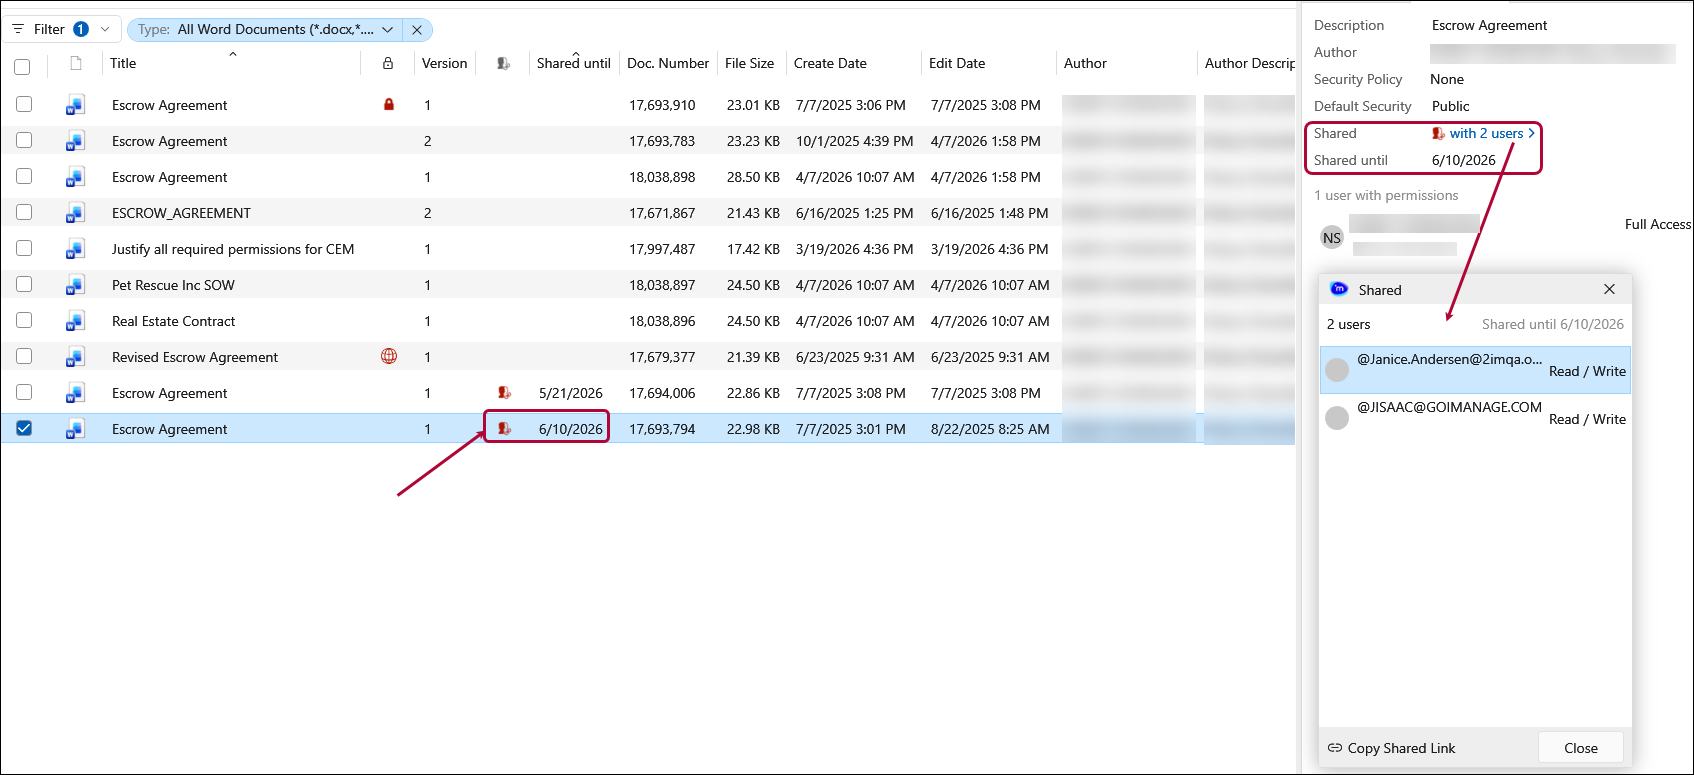Click Word icon of document 17,693,783

[x=75, y=141]
